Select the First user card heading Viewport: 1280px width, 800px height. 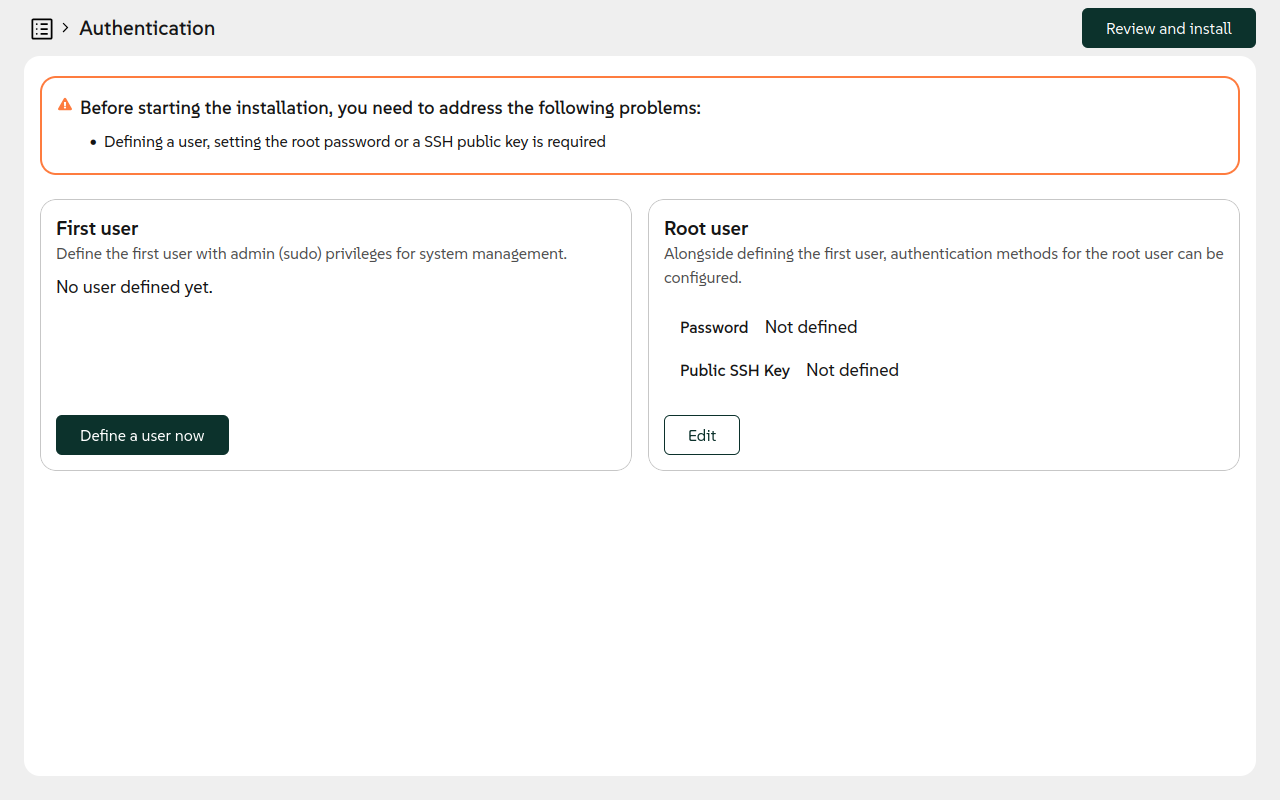[x=97, y=228]
